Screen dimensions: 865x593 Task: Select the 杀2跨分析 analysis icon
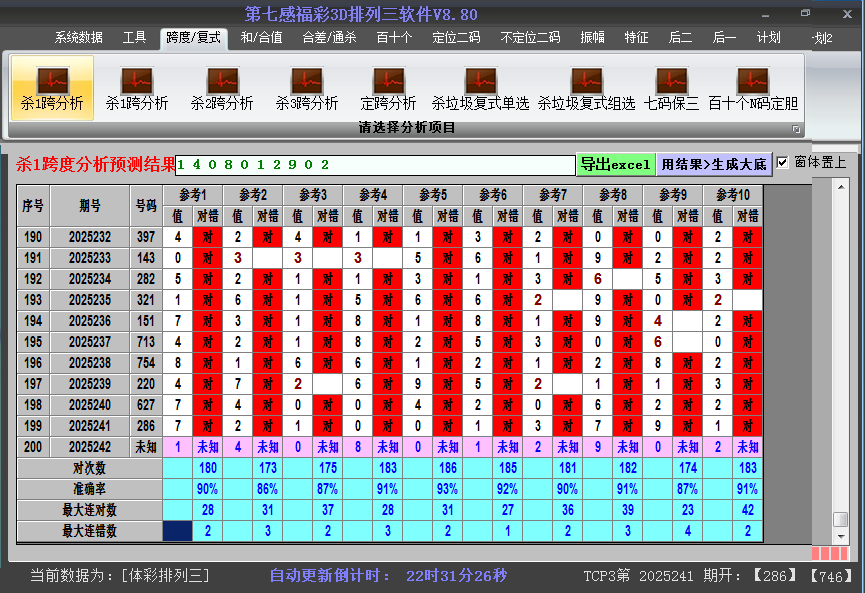coord(222,88)
